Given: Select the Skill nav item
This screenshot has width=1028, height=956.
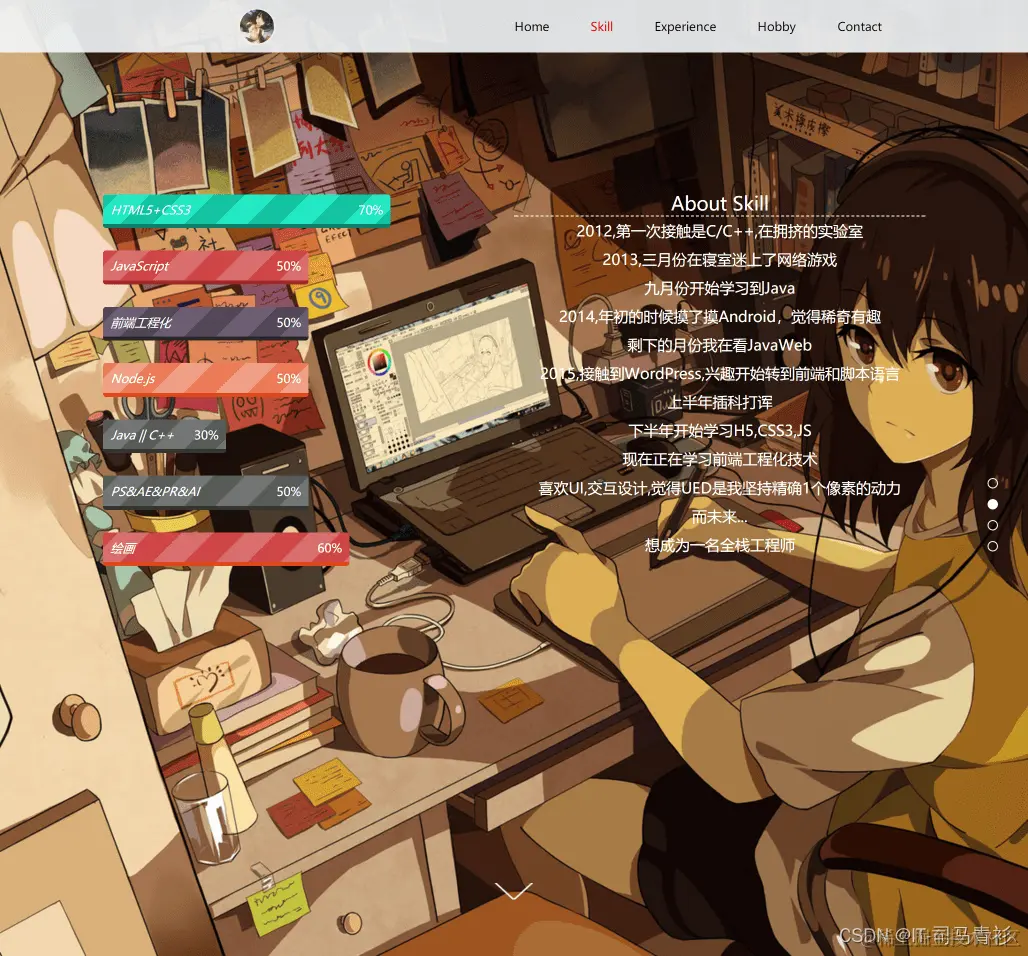Looking at the screenshot, I should click(601, 27).
